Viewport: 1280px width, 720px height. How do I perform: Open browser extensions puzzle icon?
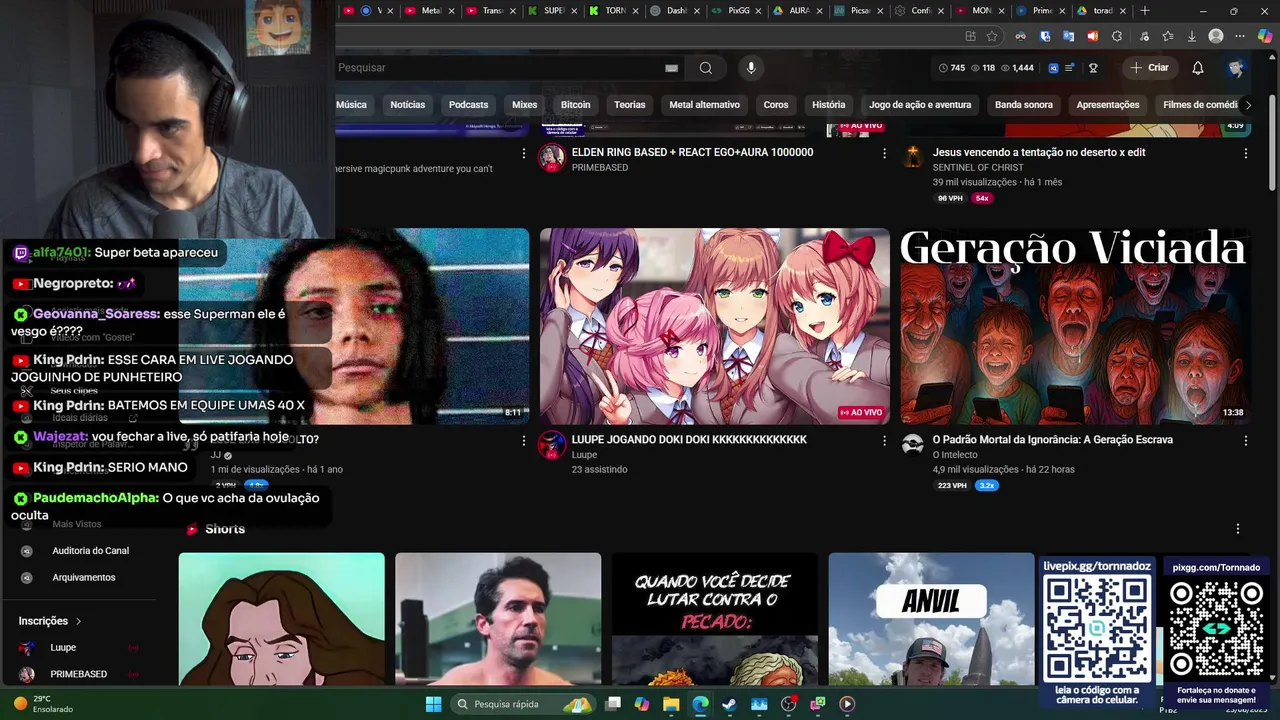pyautogui.click(x=1117, y=36)
